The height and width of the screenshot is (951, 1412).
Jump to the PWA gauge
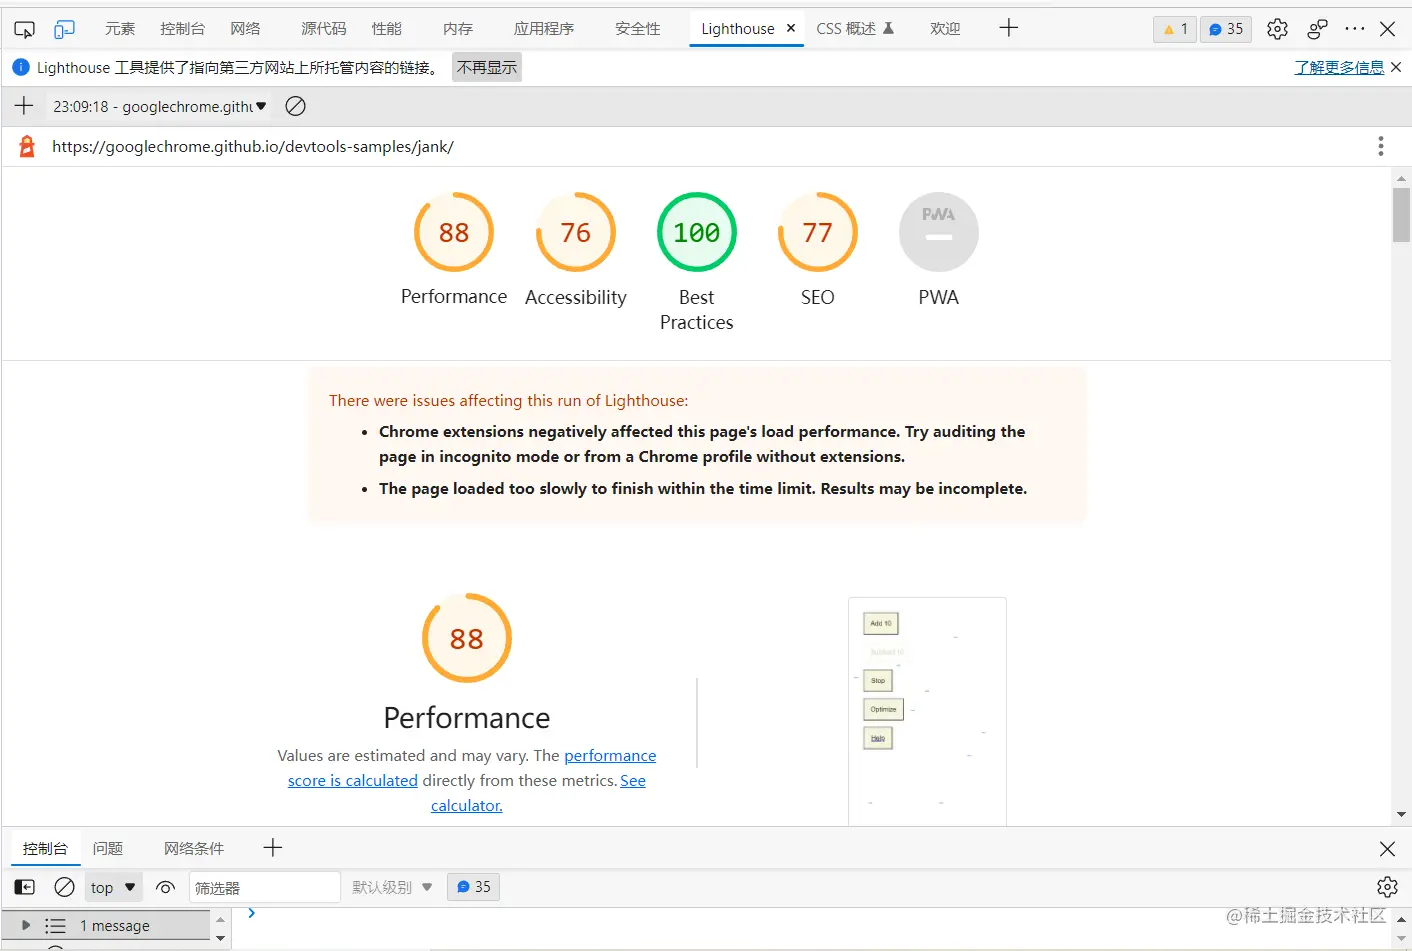[939, 251]
